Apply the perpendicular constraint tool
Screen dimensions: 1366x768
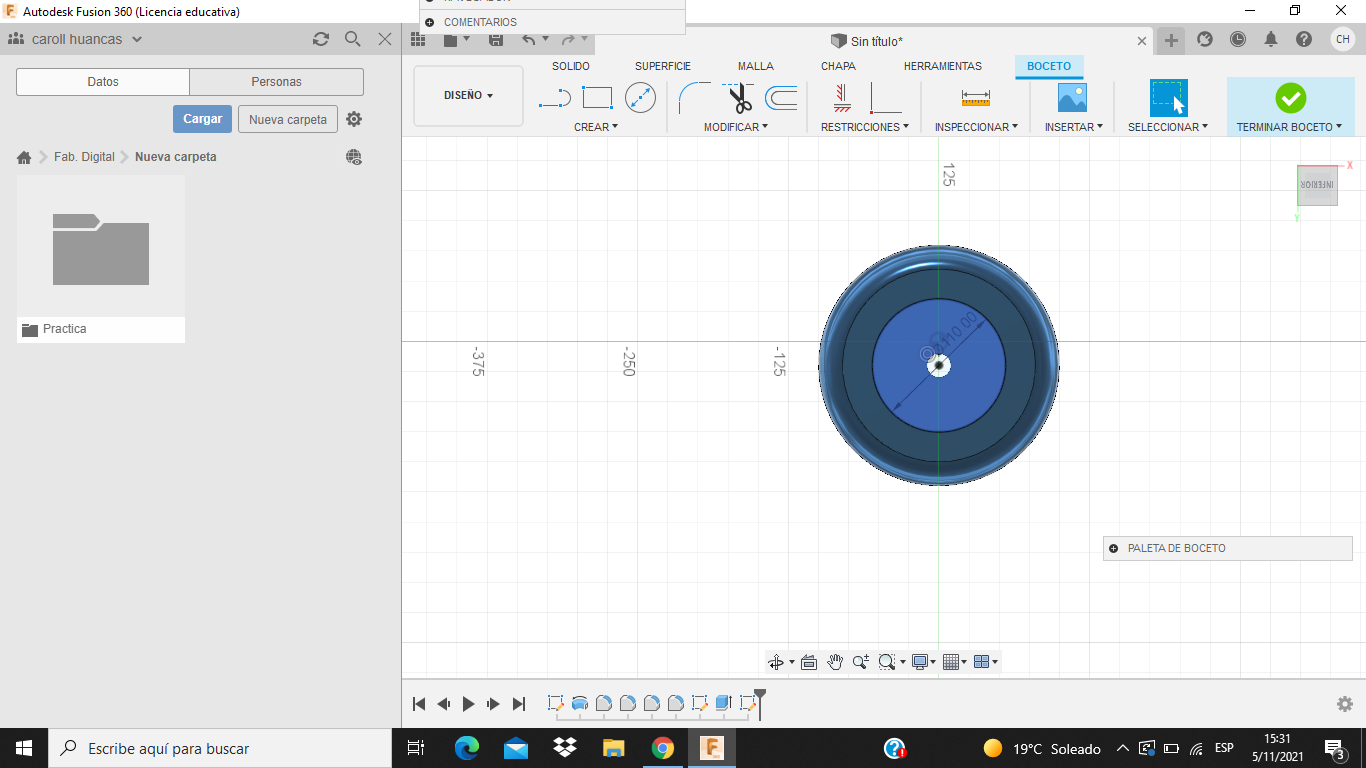click(x=885, y=98)
